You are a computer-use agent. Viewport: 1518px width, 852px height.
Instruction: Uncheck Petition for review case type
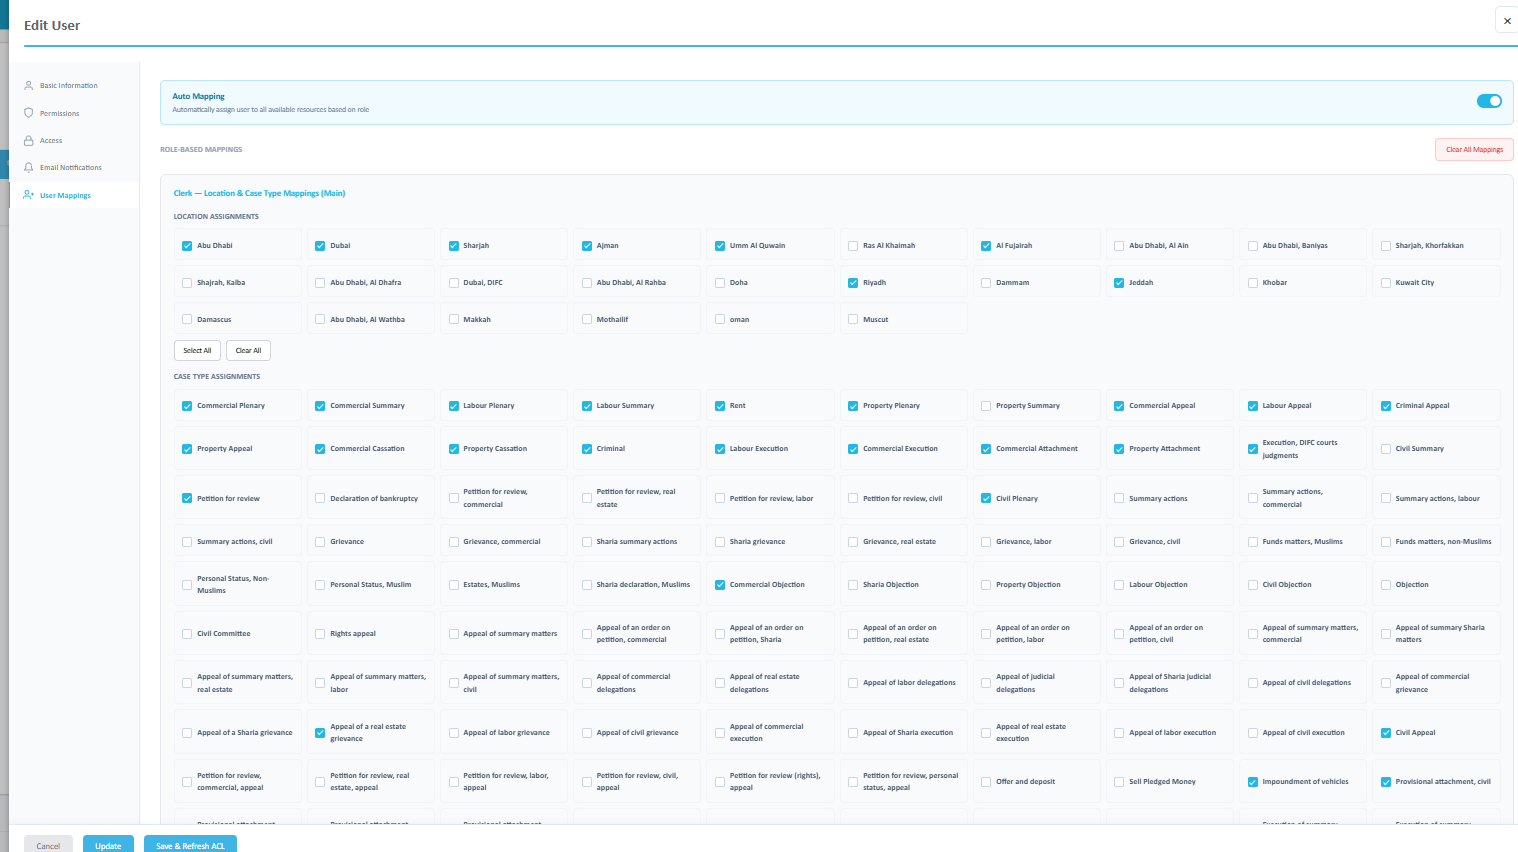pos(187,498)
